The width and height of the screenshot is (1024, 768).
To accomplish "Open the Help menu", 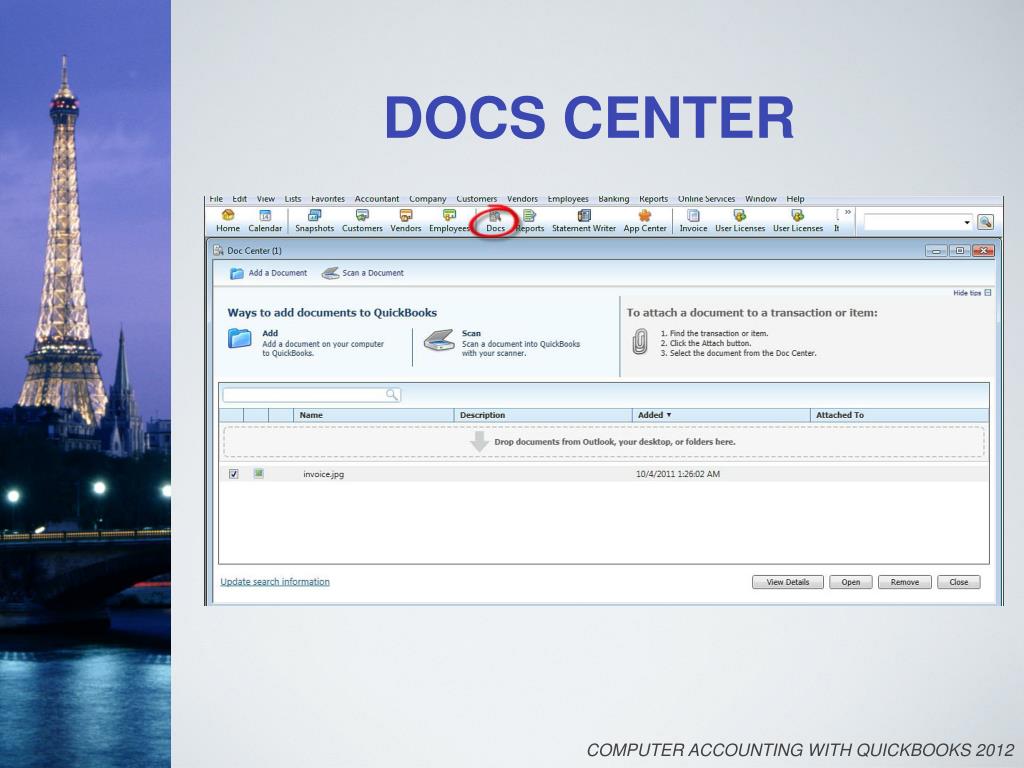I will [x=795, y=199].
